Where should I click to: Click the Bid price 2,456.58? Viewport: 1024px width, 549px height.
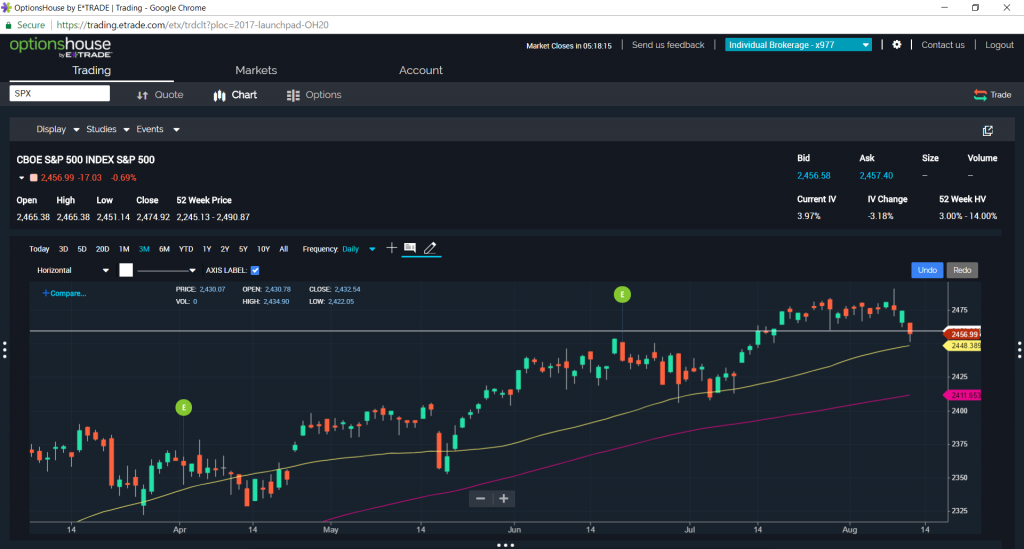(x=814, y=176)
